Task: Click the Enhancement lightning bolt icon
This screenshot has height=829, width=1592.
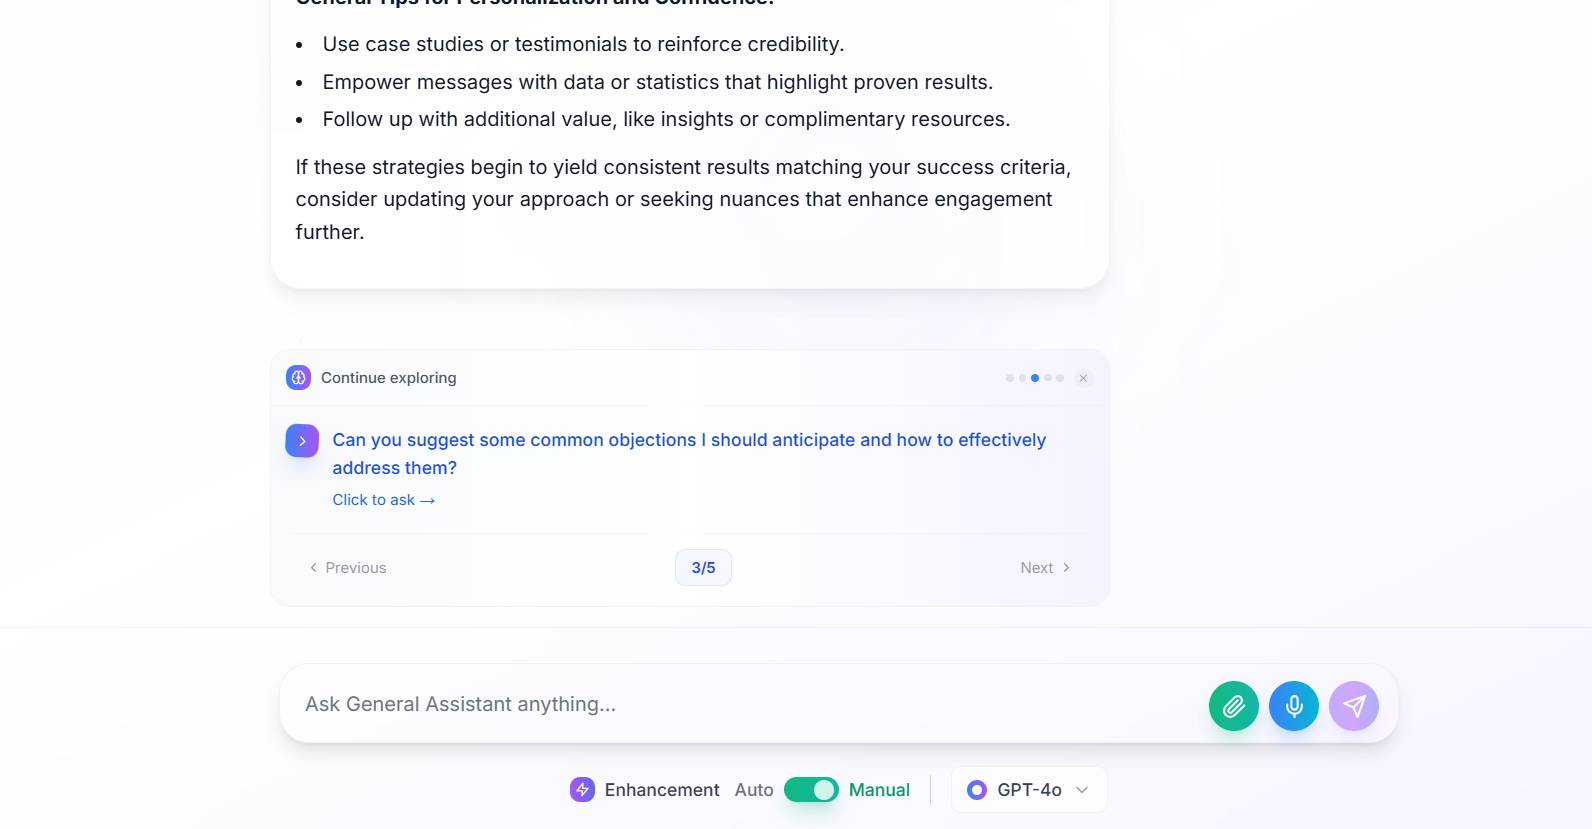Action: (582, 790)
